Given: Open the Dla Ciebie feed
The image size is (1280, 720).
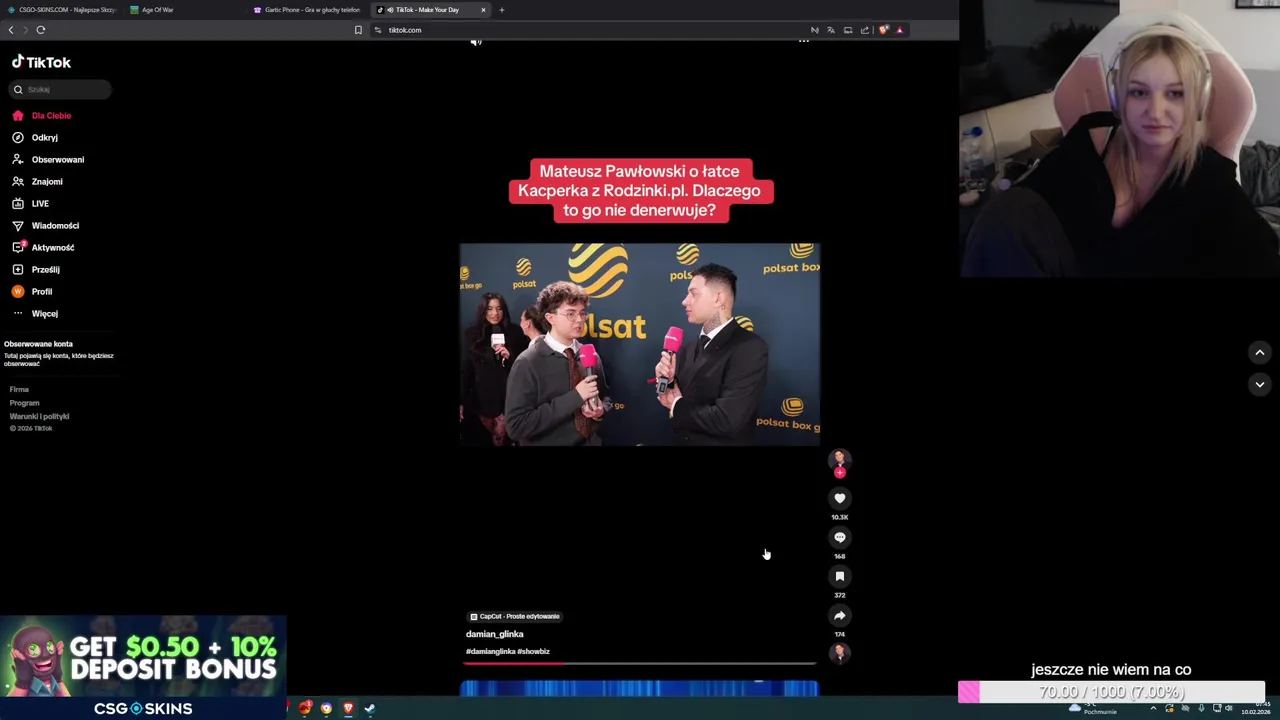Looking at the screenshot, I should 42,115.
